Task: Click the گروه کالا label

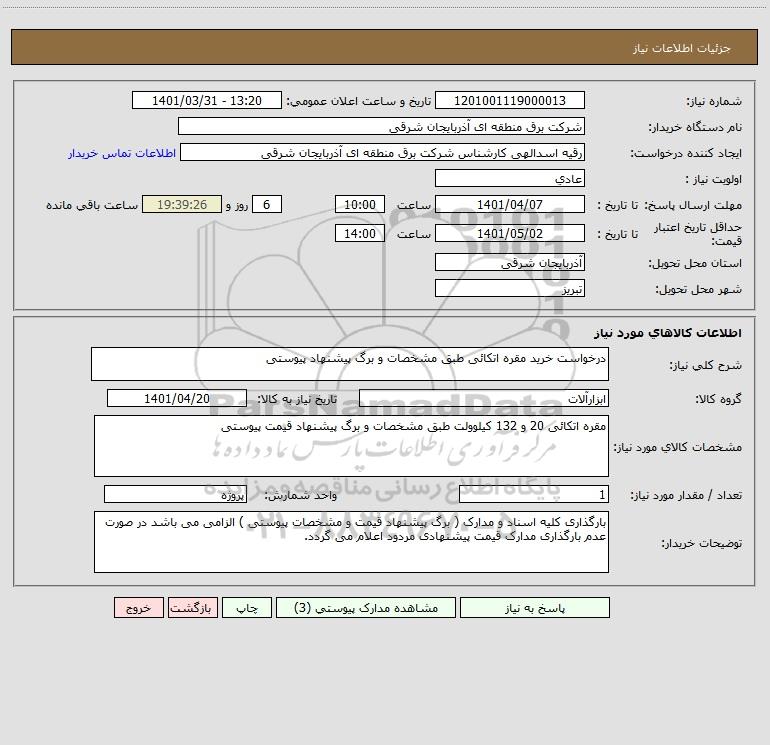Action: click(x=718, y=399)
